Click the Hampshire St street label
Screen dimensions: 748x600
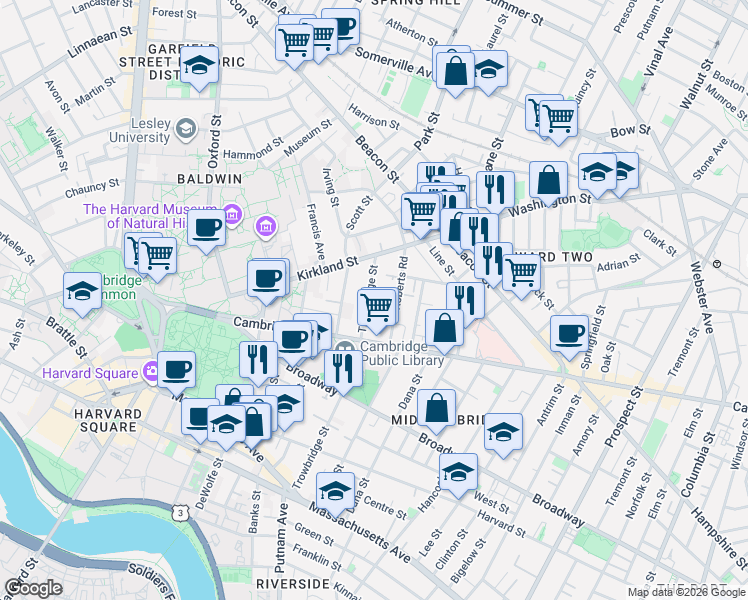[720, 539]
